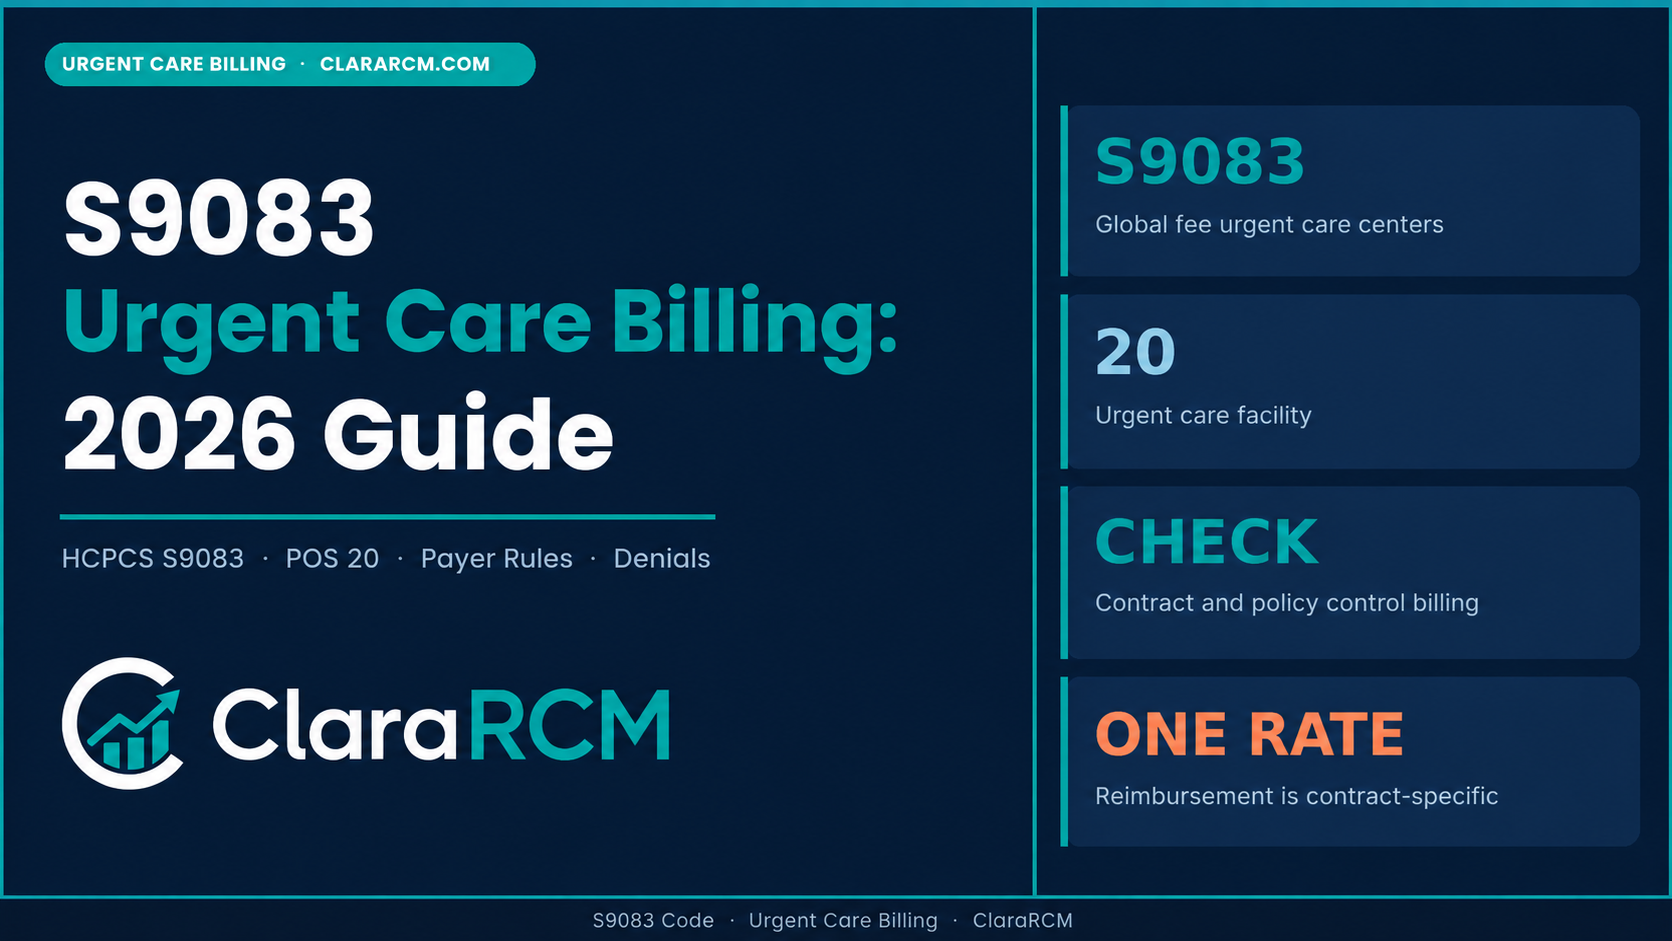Click 'S9083 Code' in the footer
The height and width of the screenshot is (941, 1672).
click(653, 920)
